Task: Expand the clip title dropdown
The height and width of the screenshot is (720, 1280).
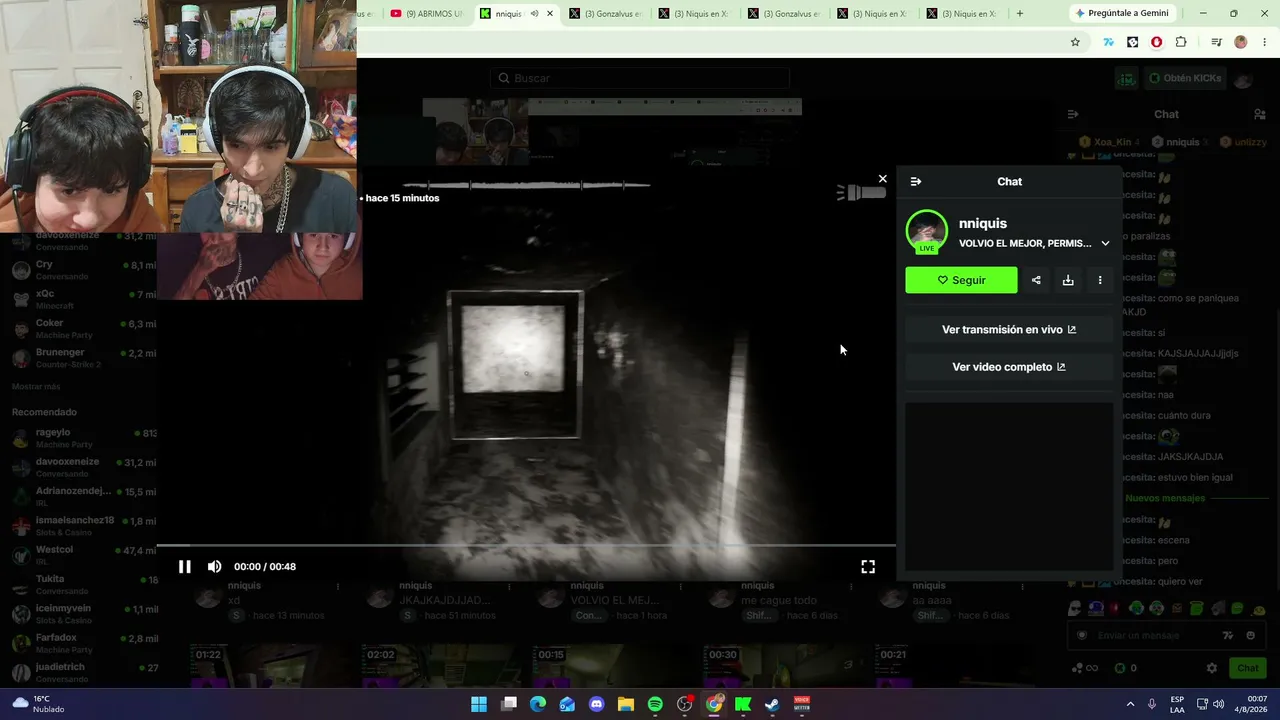Action: tap(1105, 243)
